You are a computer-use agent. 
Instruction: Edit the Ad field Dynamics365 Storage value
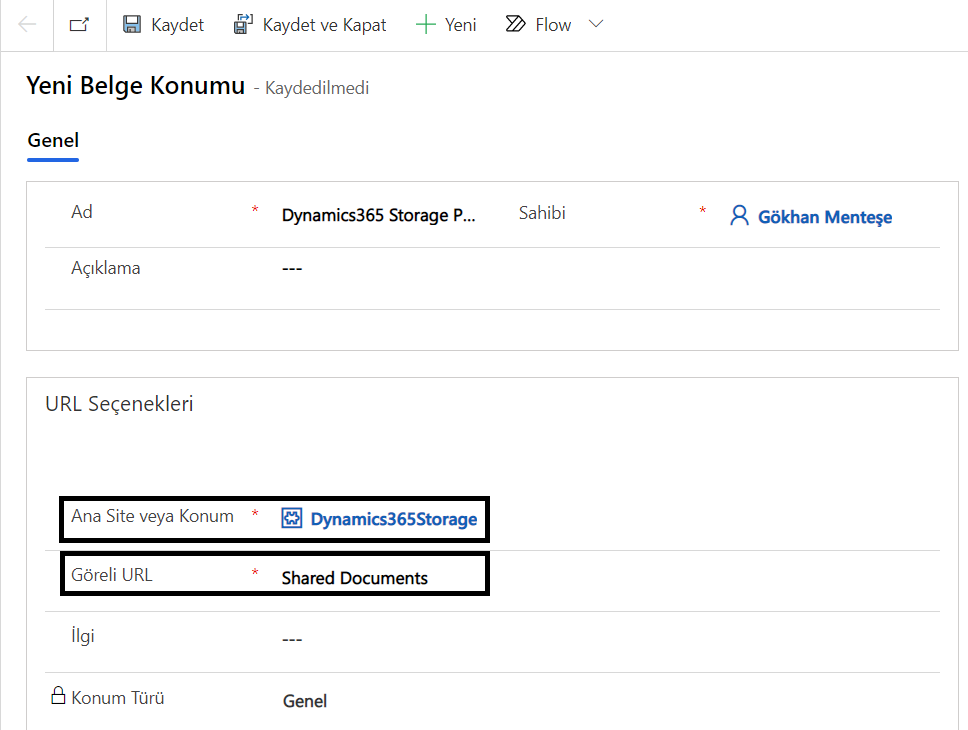click(x=378, y=215)
